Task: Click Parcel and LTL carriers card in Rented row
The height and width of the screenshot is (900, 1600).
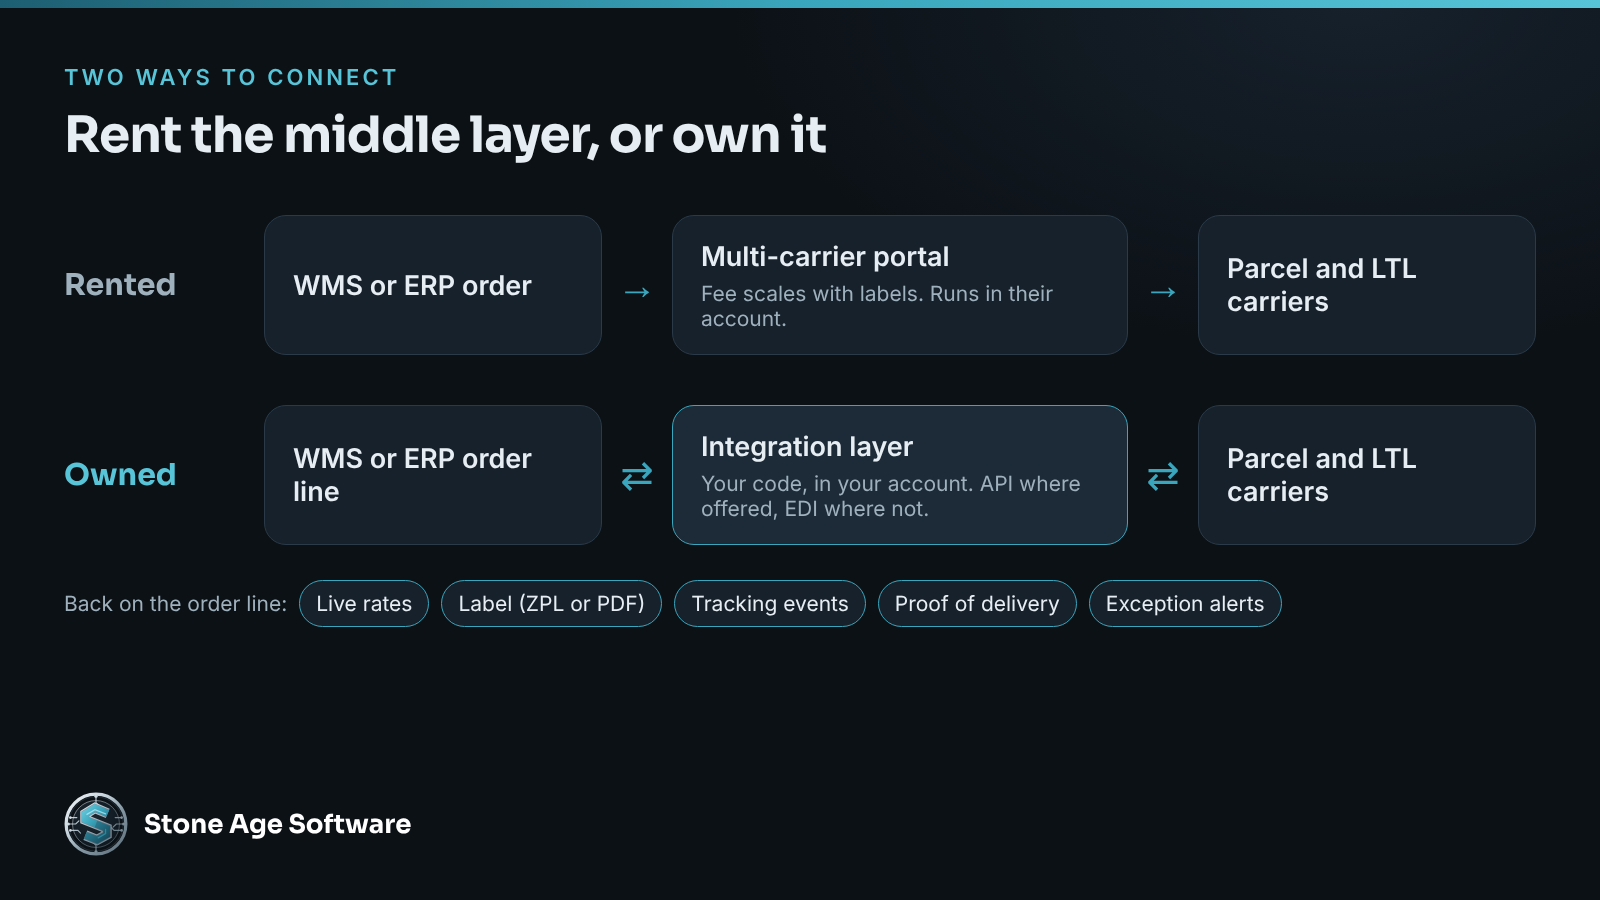Action: pos(1367,285)
